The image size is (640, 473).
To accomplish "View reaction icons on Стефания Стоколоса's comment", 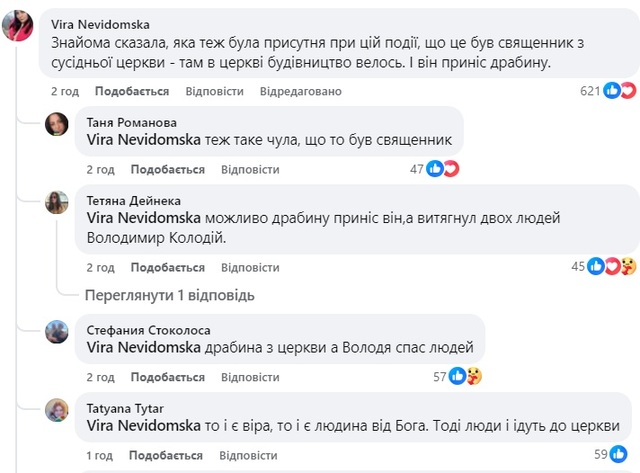I will (x=466, y=376).
